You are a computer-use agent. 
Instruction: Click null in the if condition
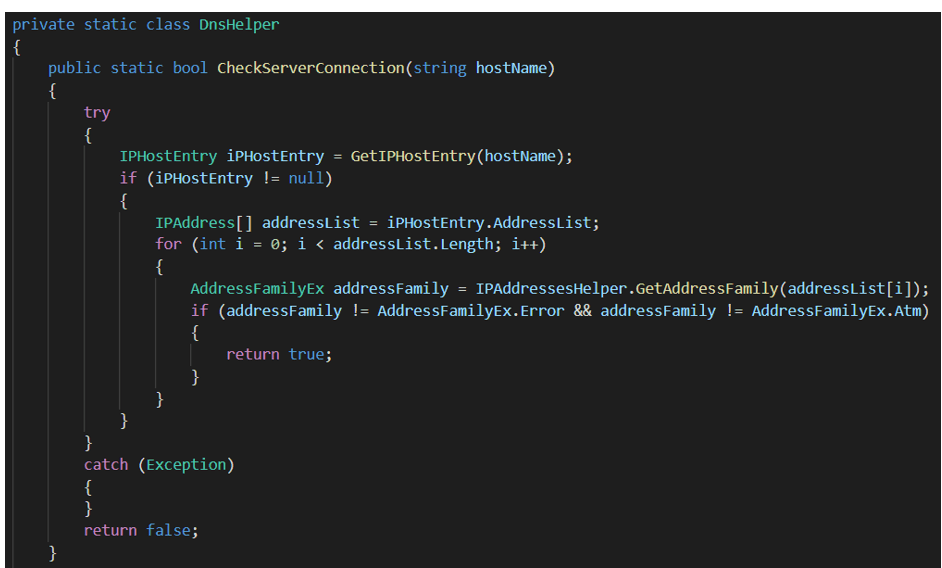coord(306,179)
